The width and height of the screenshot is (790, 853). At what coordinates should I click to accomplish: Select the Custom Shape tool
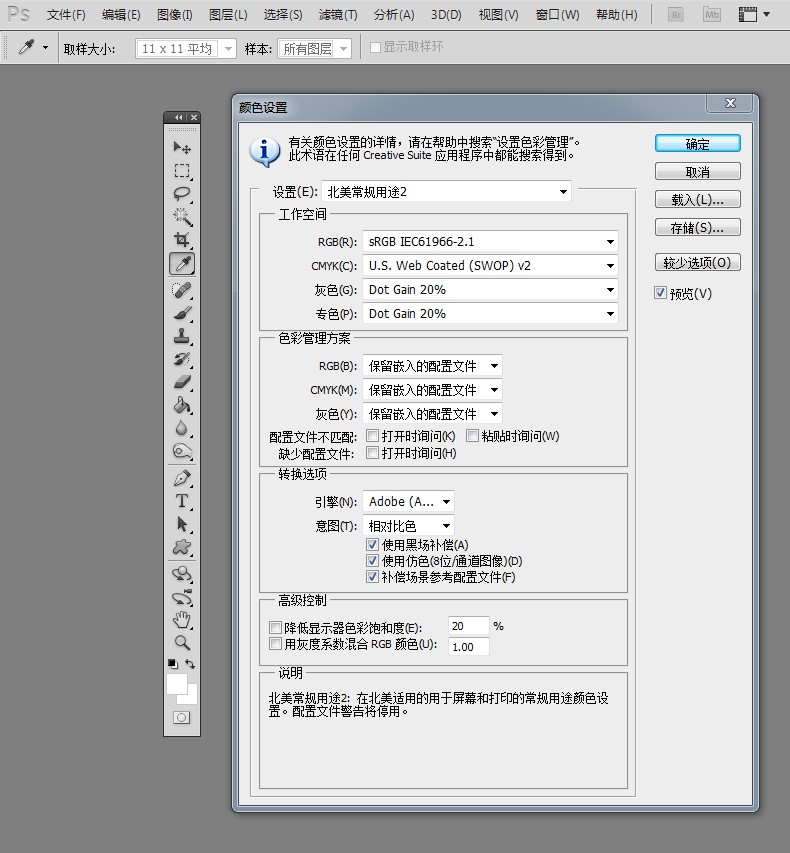pyautogui.click(x=182, y=547)
